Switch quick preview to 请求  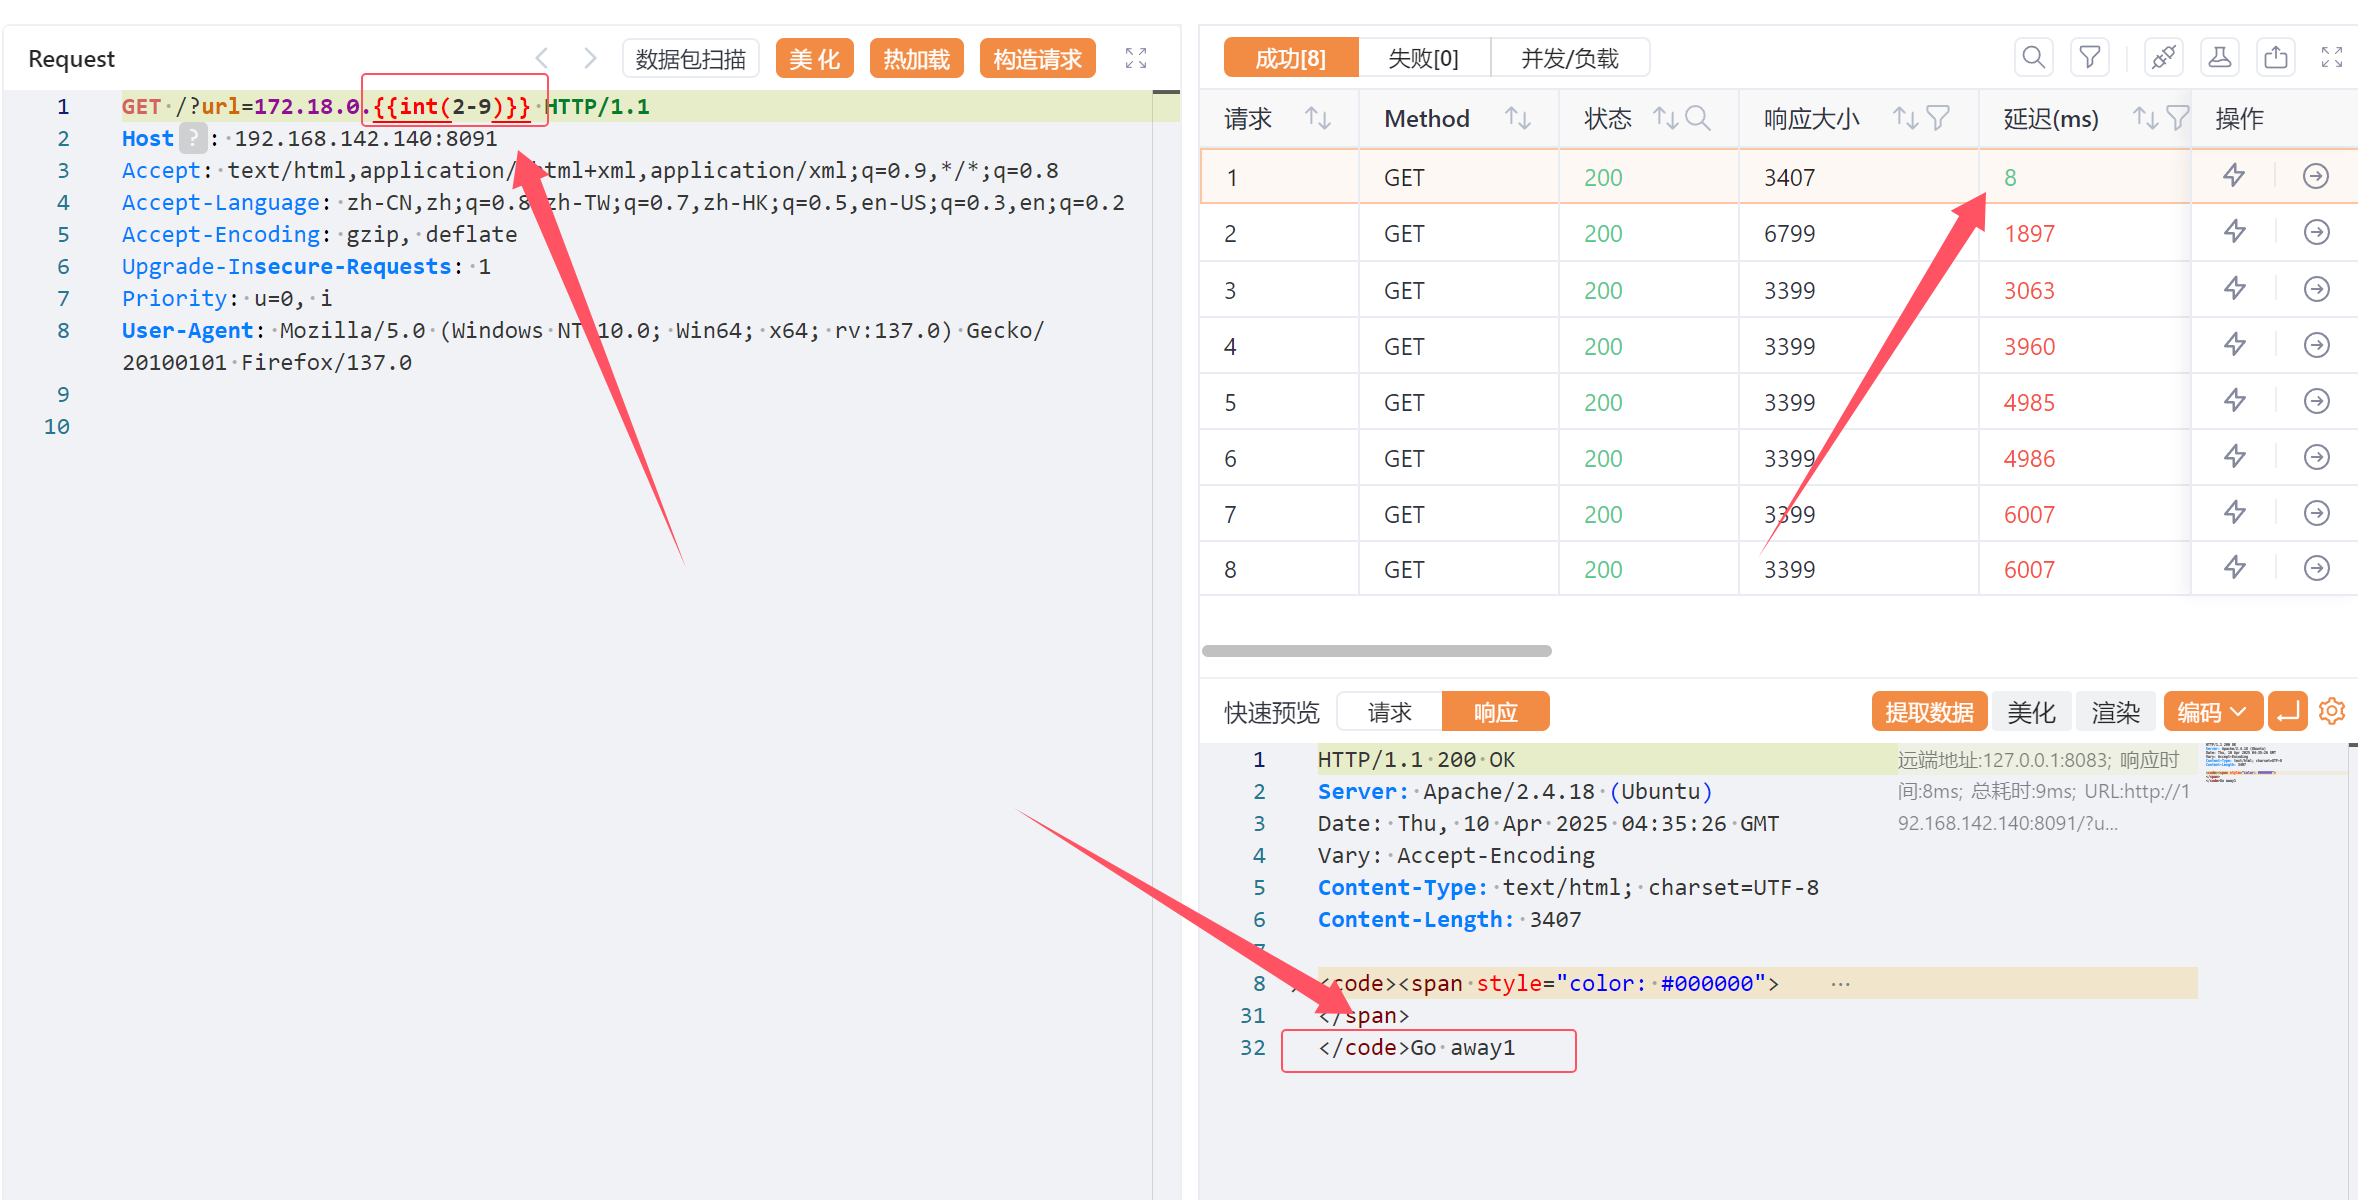[1389, 712]
